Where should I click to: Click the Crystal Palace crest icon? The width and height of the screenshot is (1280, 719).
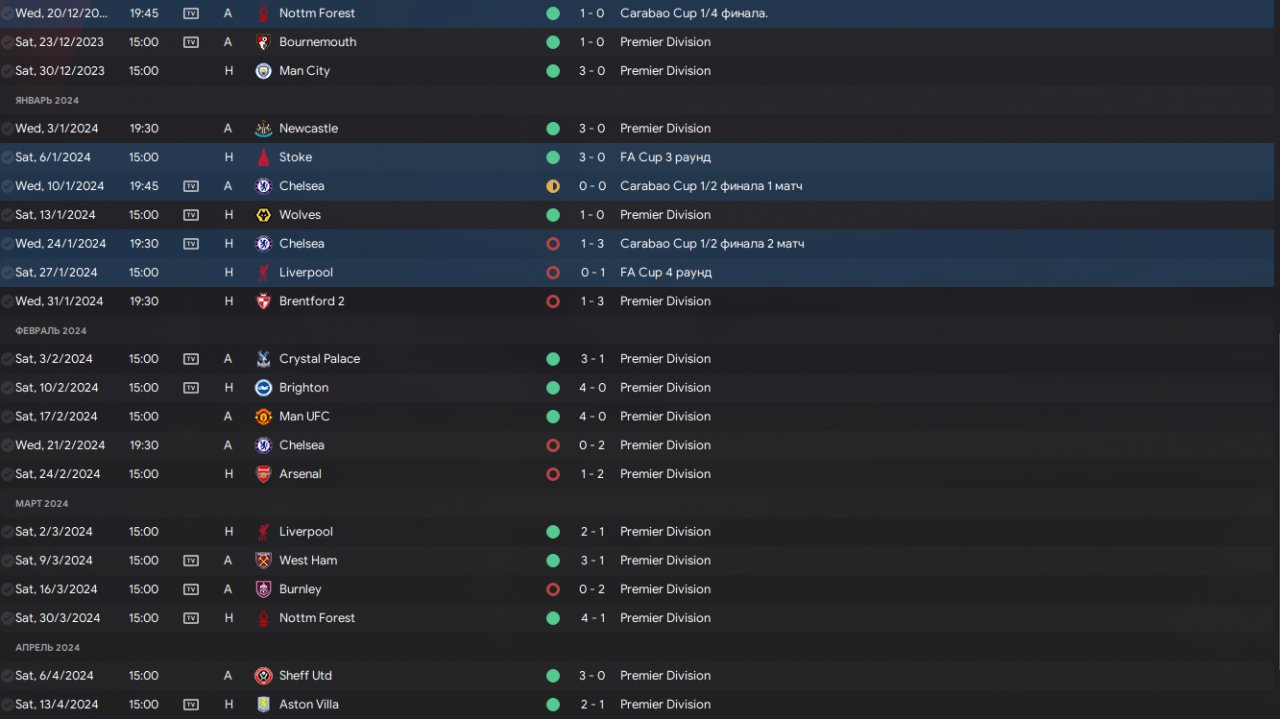tap(263, 359)
